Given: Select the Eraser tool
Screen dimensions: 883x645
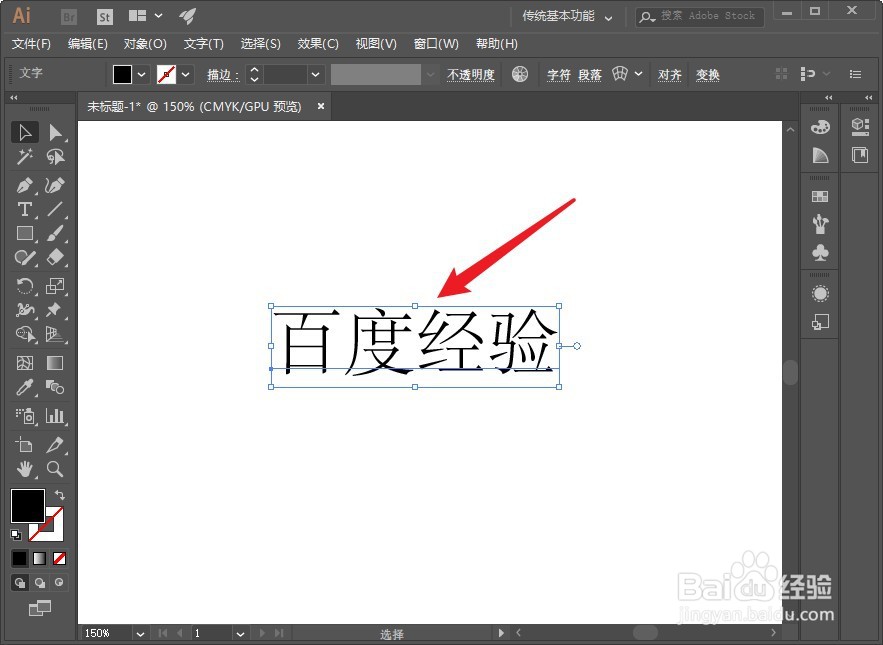Looking at the screenshot, I should (55, 257).
